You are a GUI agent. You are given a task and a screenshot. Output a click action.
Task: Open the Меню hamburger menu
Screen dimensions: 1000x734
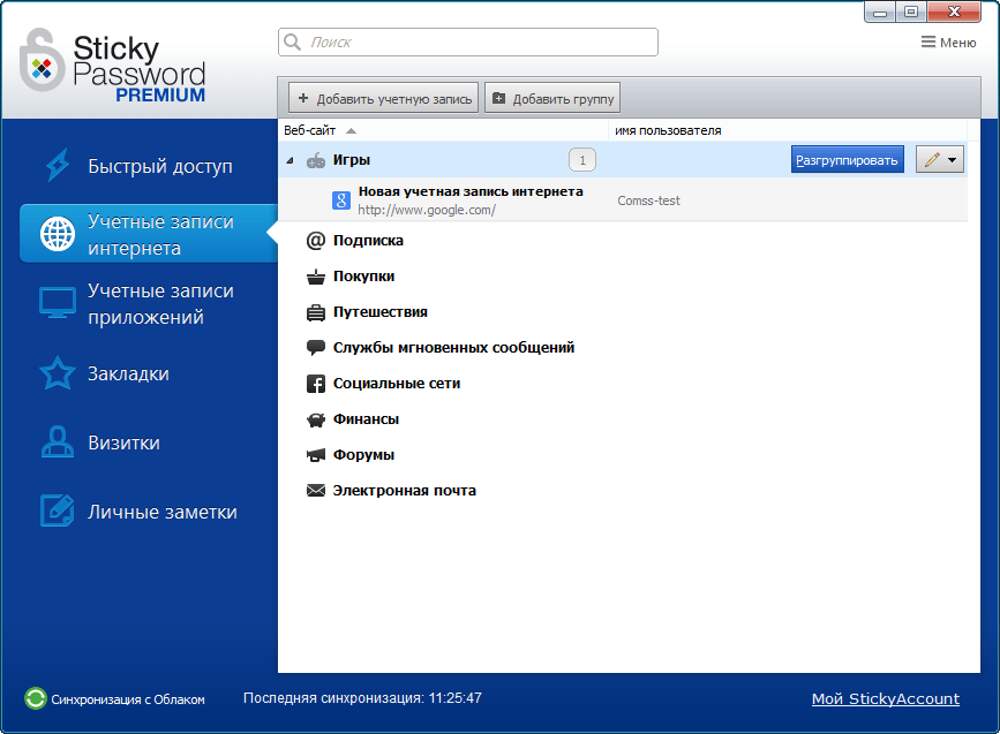[948, 42]
